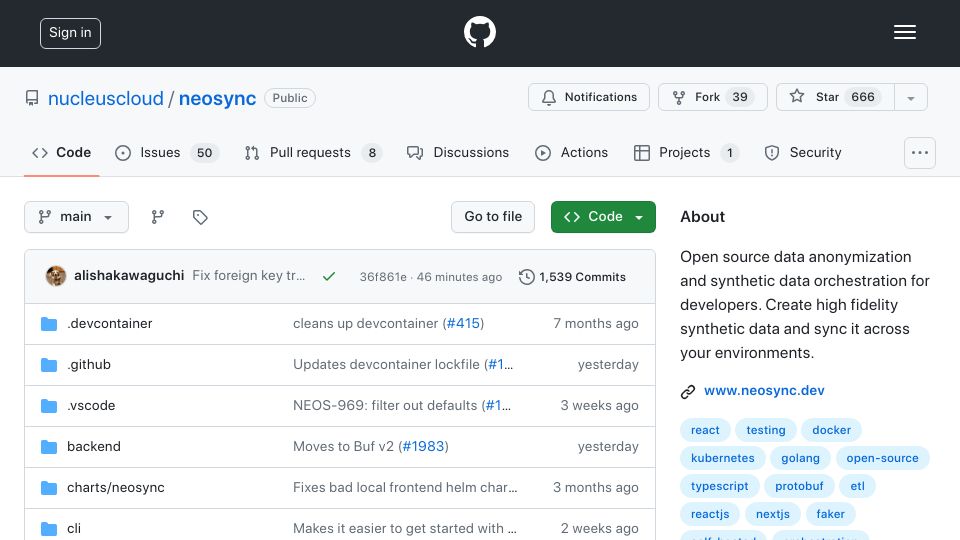Open the cli folder

tap(74, 528)
